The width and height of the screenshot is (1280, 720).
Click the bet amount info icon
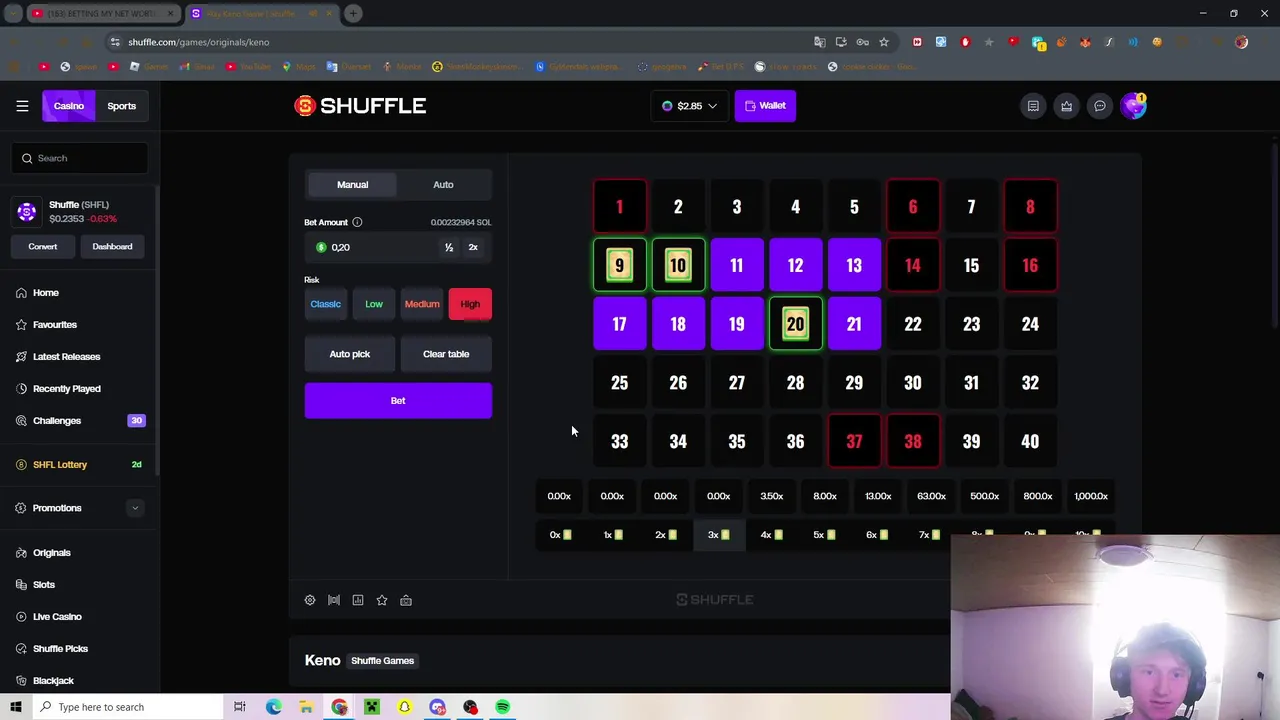pos(357,222)
